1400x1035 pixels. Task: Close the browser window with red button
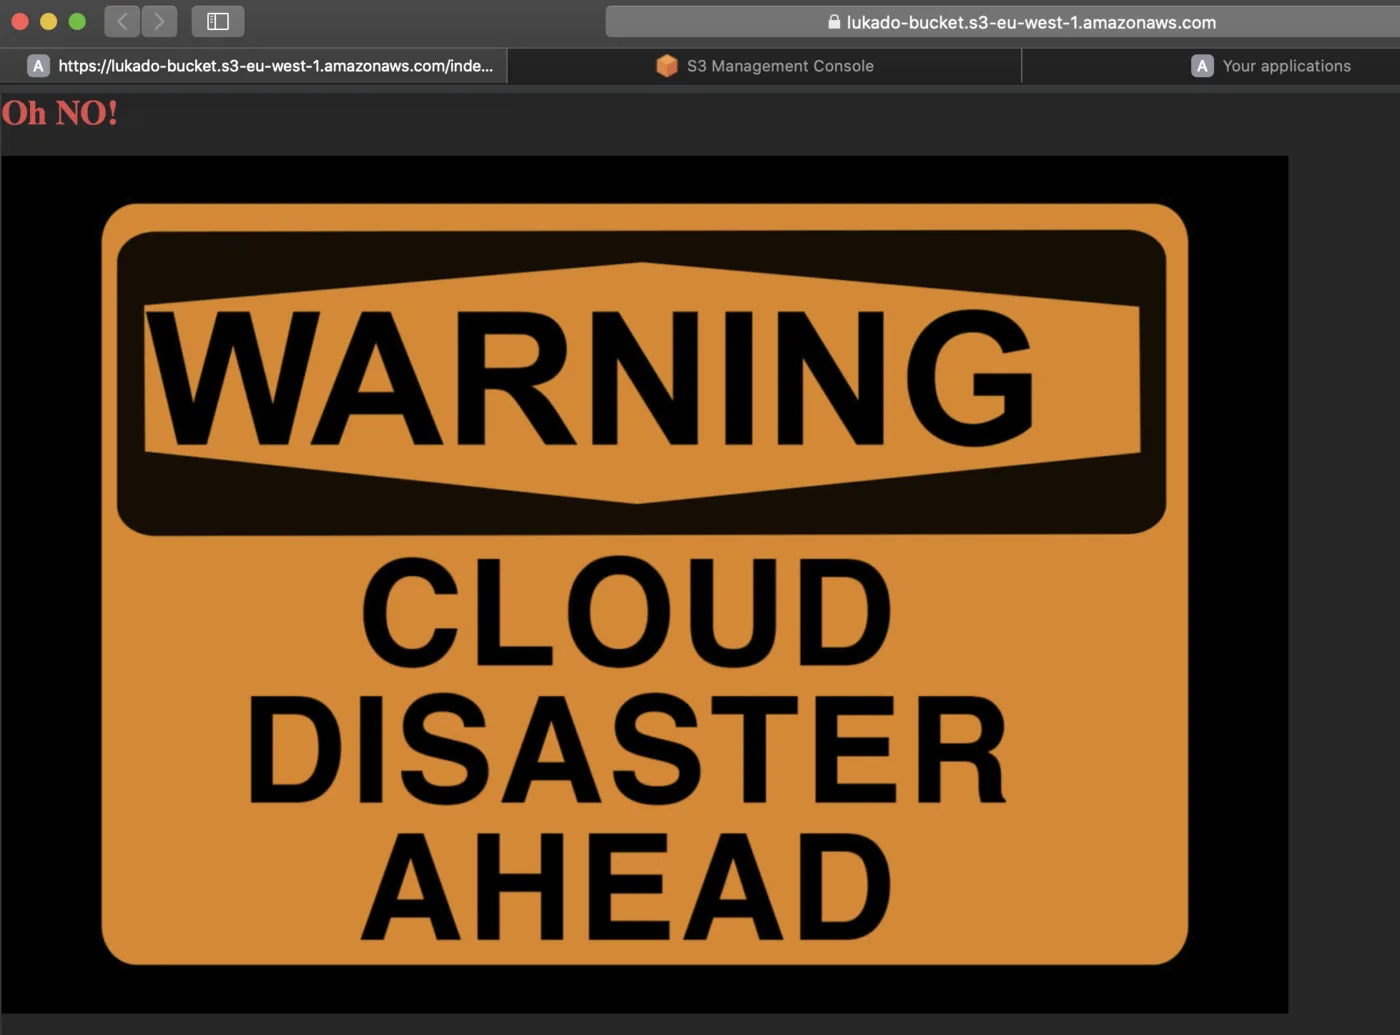click(x=20, y=21)
